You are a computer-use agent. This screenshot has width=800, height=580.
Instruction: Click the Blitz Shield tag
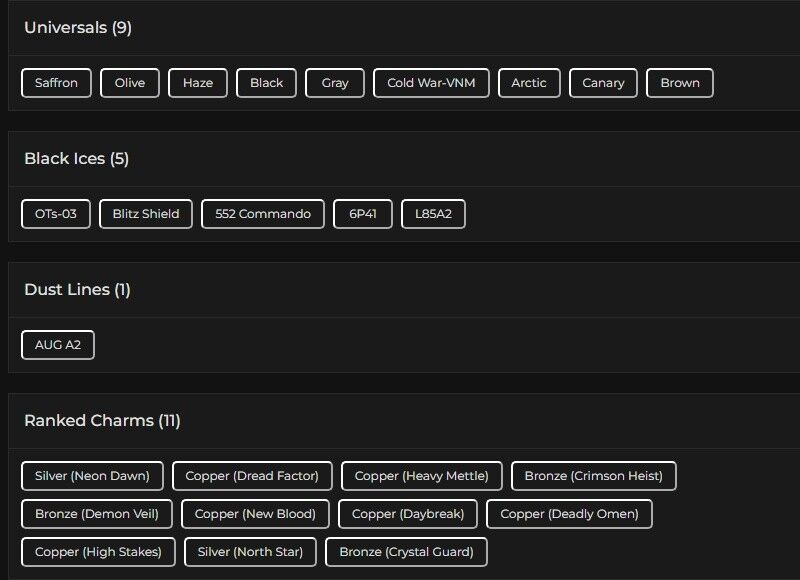146,214
